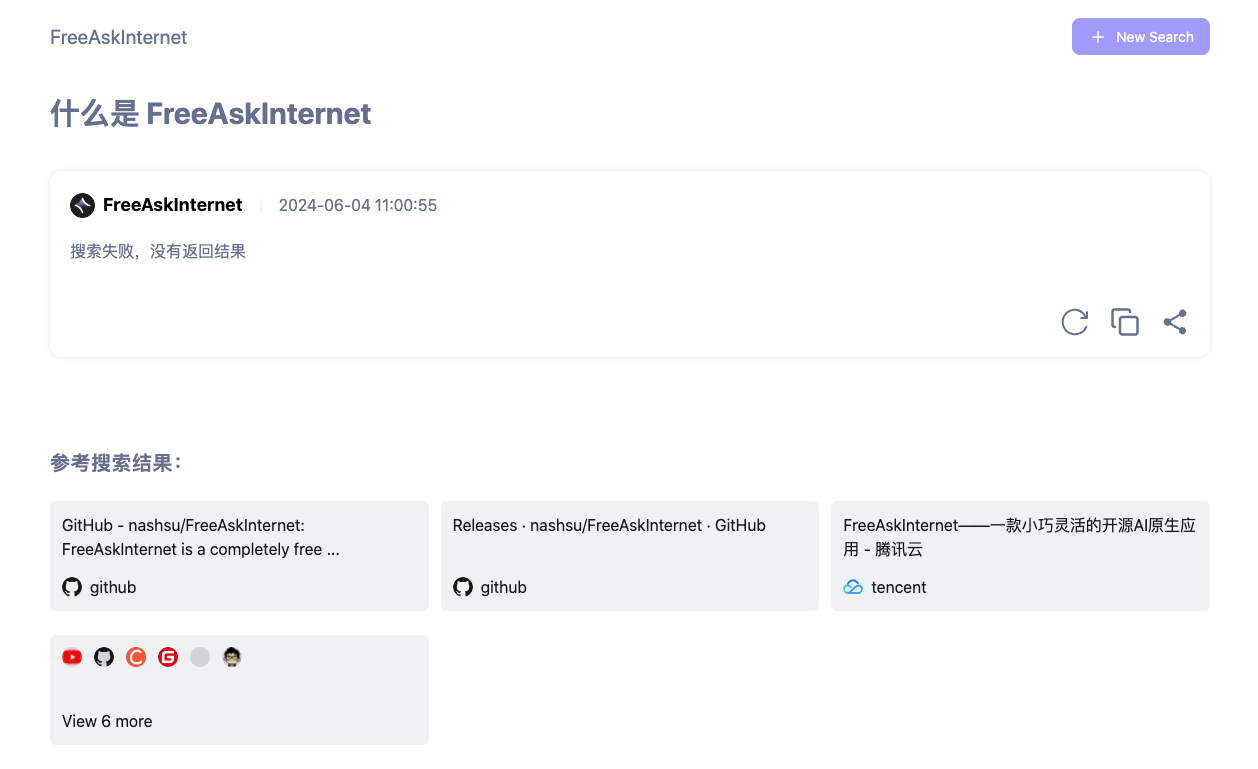Image resolution: width=1258 pixels, height=769 pixels.
Task: Open the GitHub nashsu/FreeAskInternet result card
Action: coord(239,556)
